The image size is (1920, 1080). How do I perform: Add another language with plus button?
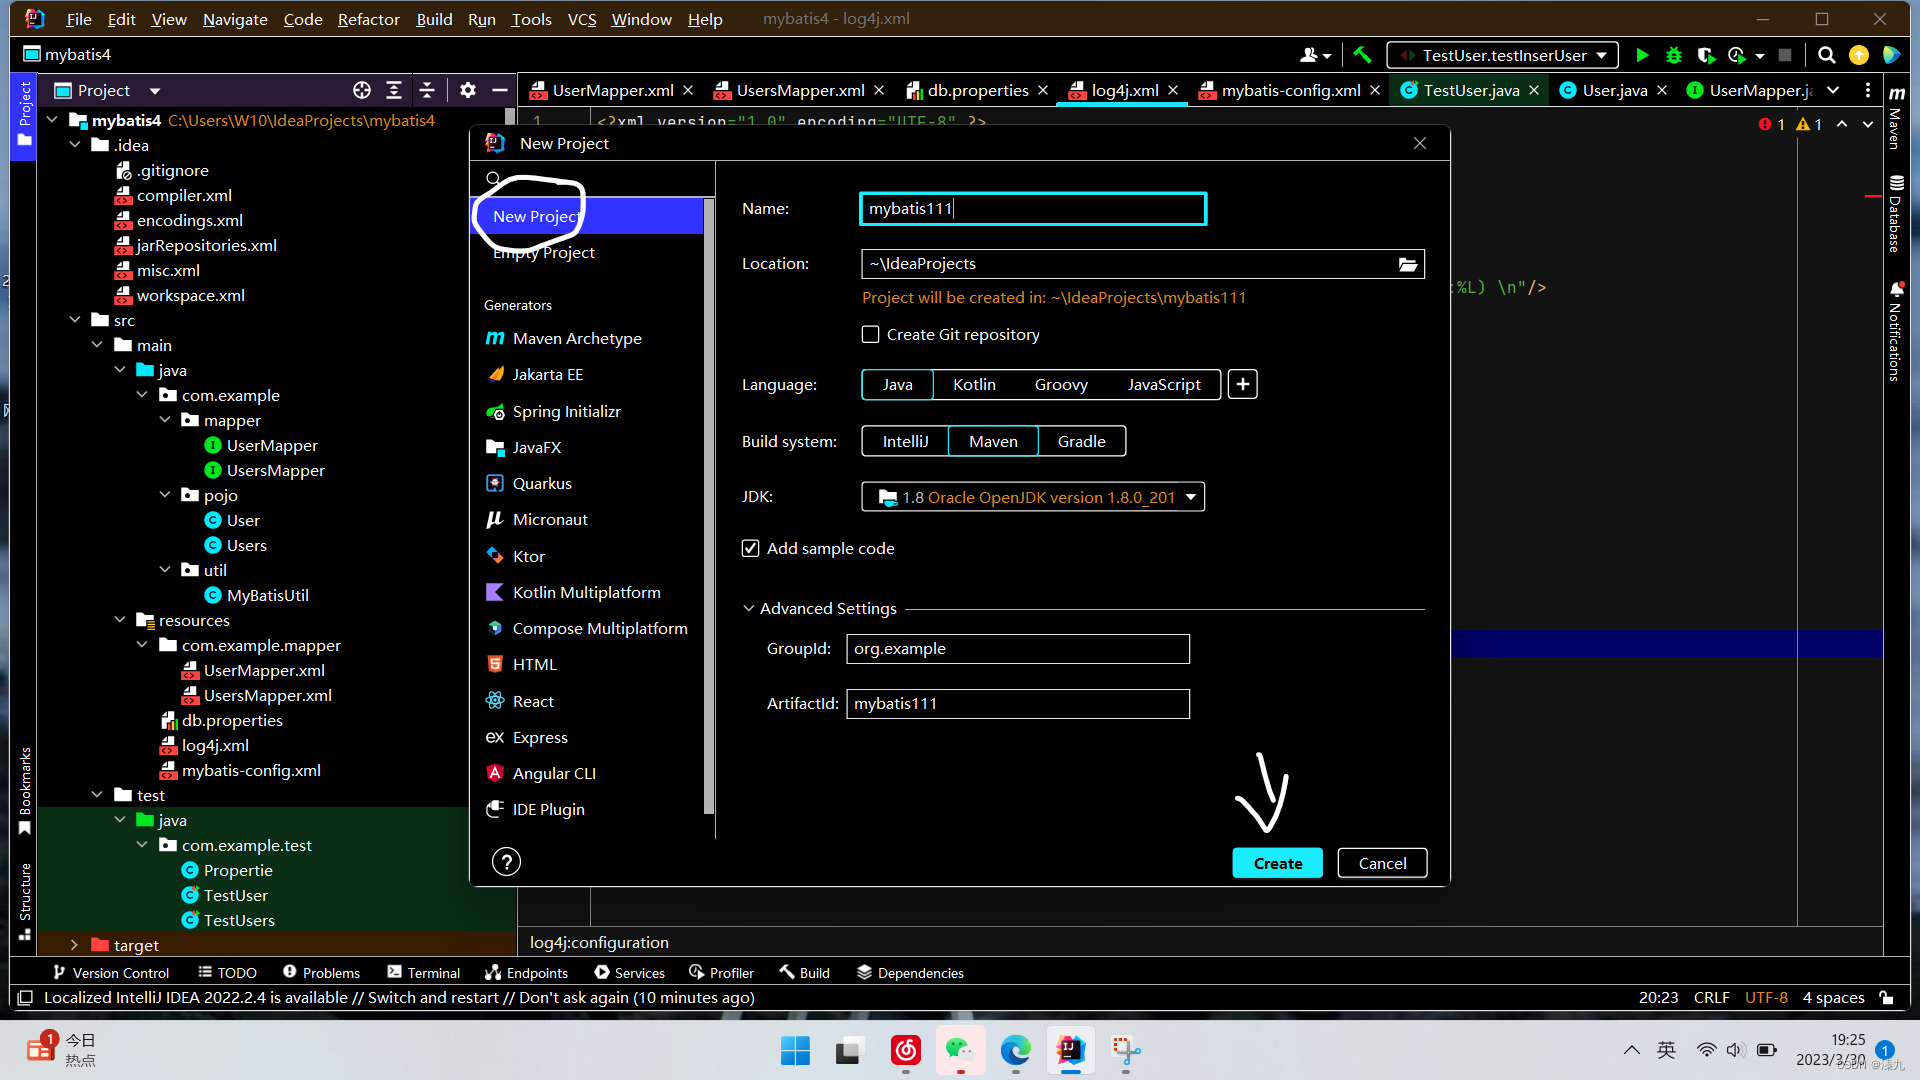(x=1242, y=385)
